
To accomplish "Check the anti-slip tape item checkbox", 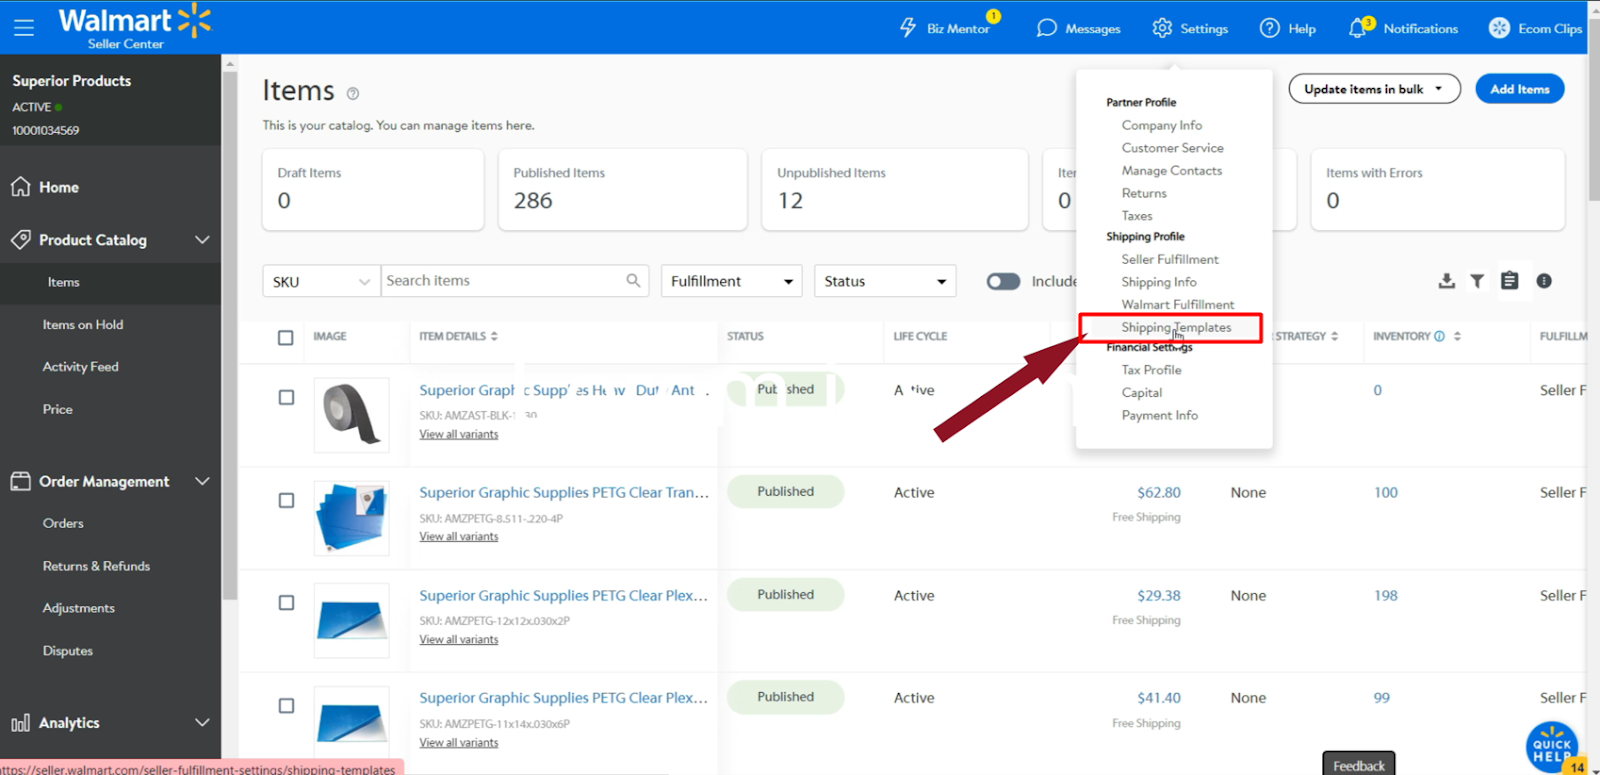I will (x=286, y=397).
